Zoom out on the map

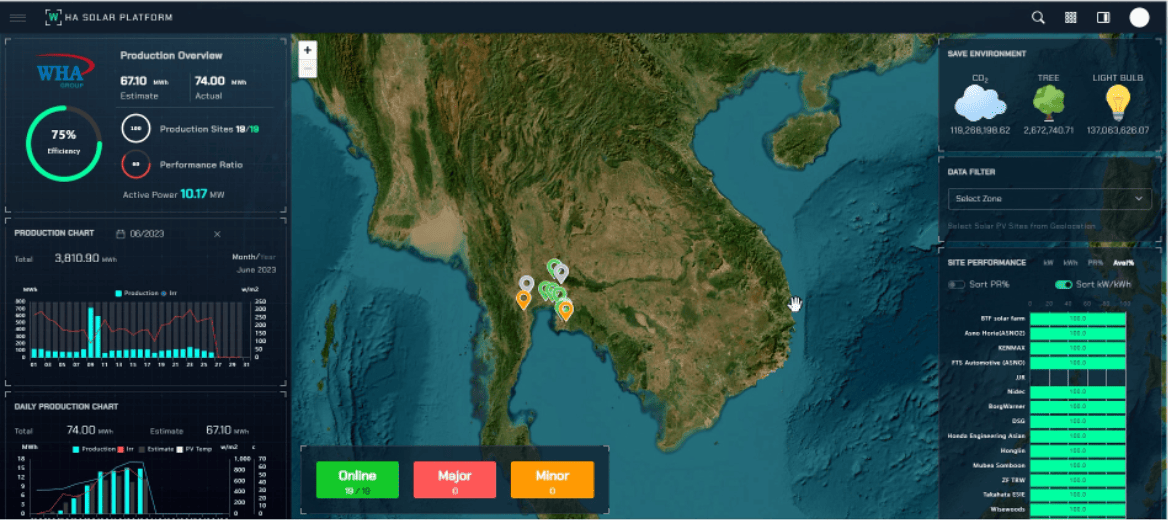[307, 69]
